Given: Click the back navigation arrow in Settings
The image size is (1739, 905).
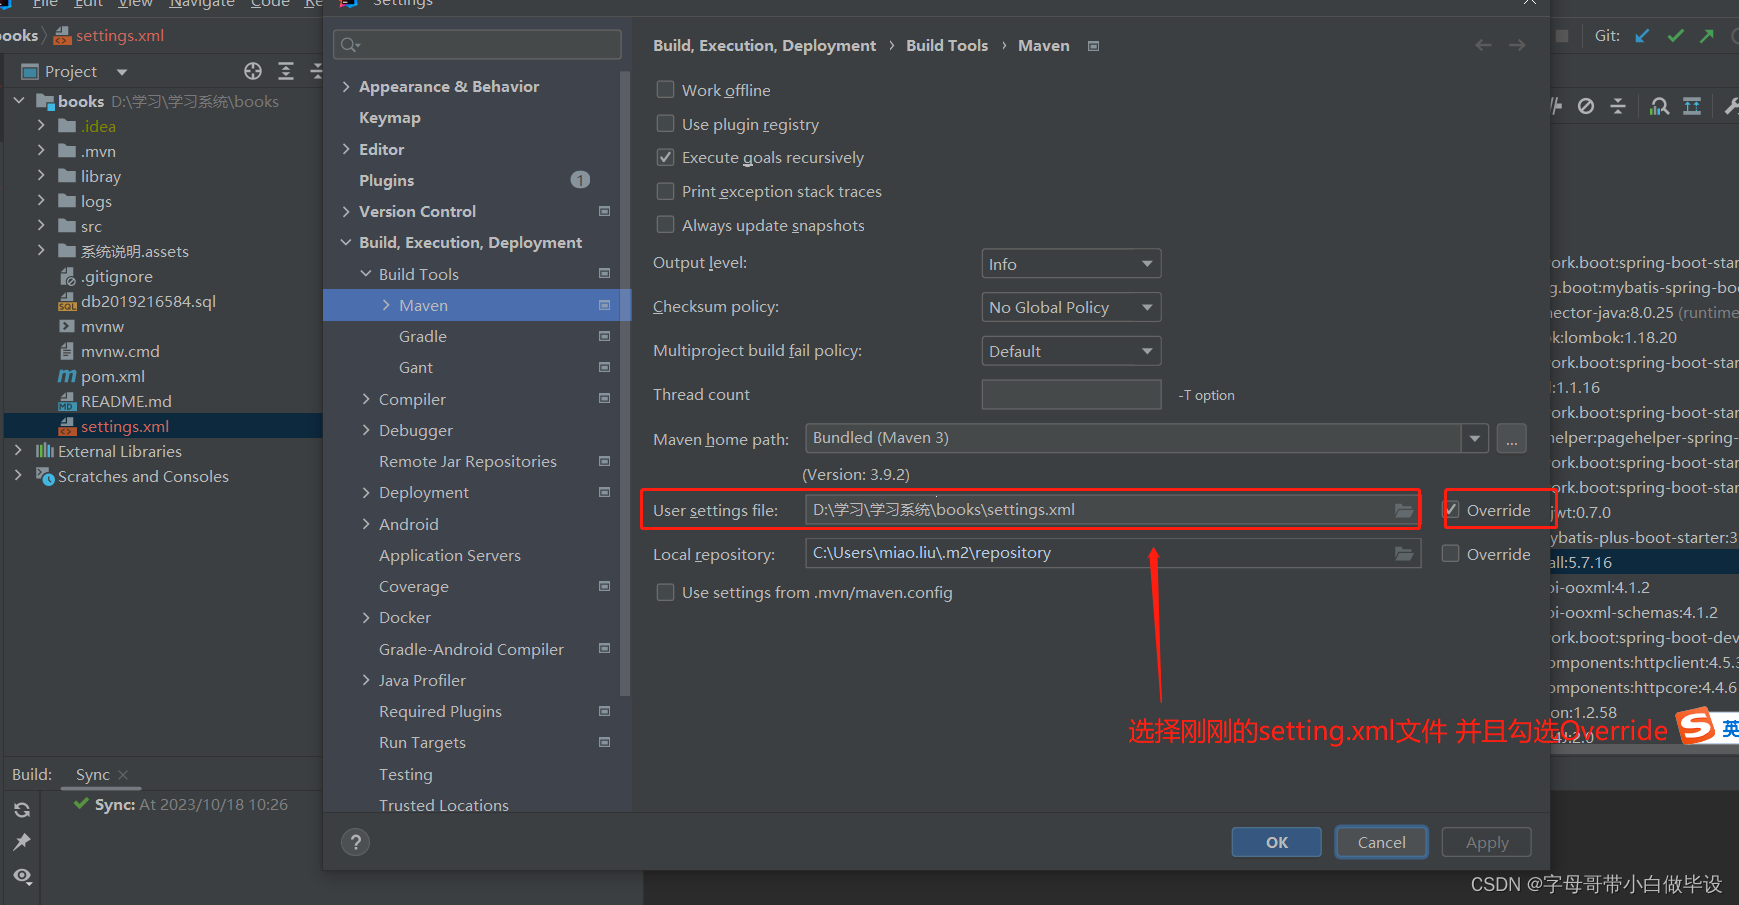Looking at the screenshot, I should point(1483,45).
